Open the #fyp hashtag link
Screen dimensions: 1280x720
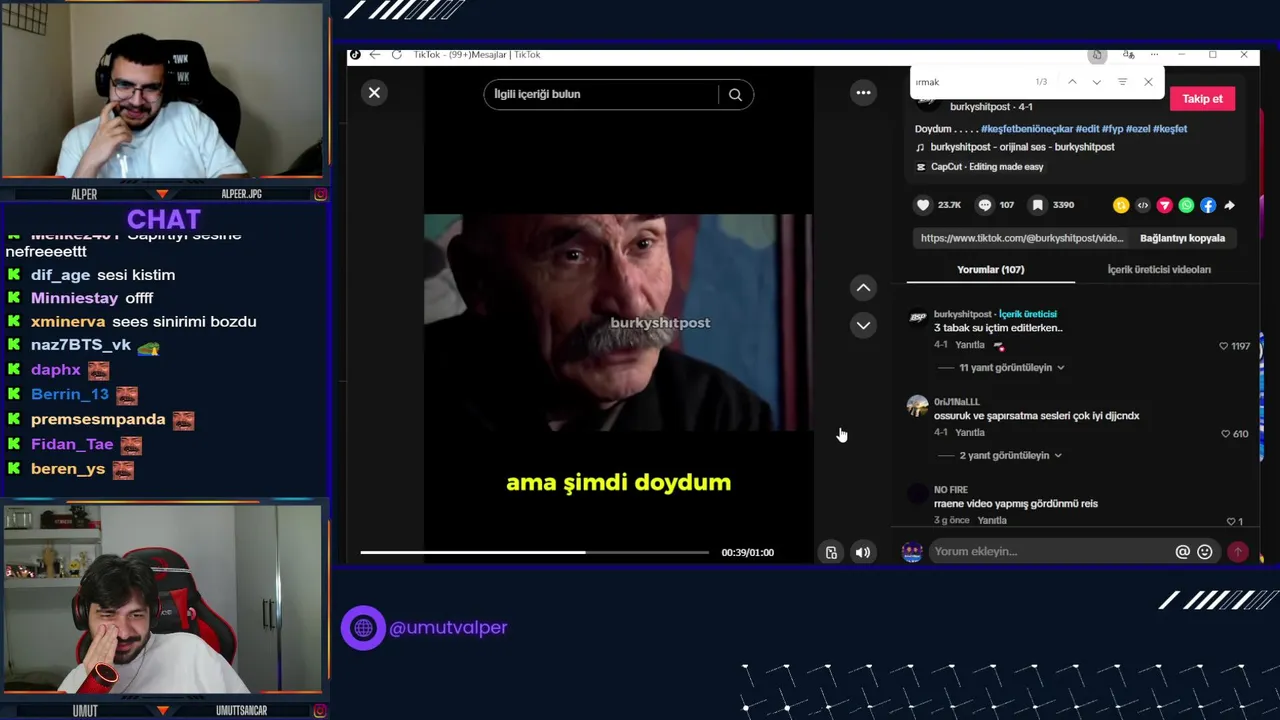point(1112,129)
